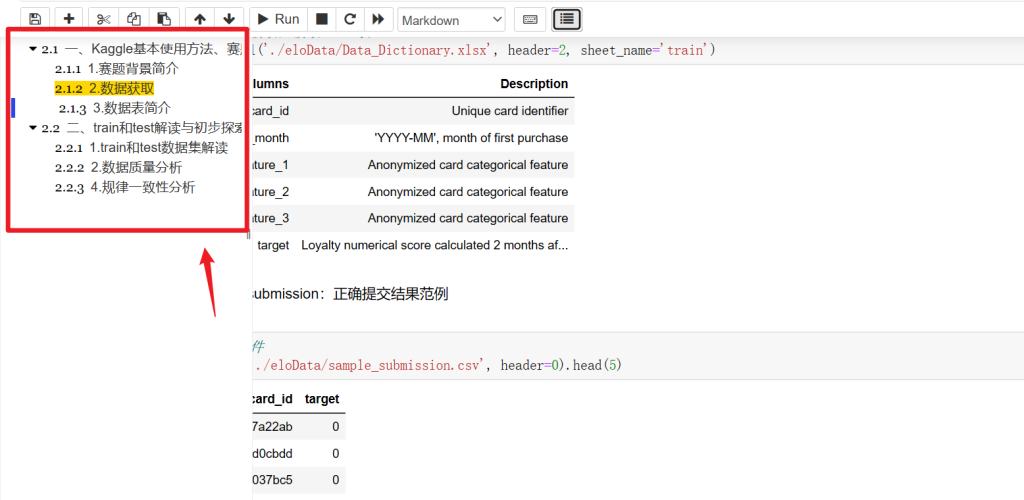Open the Markdown cell type dropdown
Screen dimensions: 1024x500
click(451, 20)
